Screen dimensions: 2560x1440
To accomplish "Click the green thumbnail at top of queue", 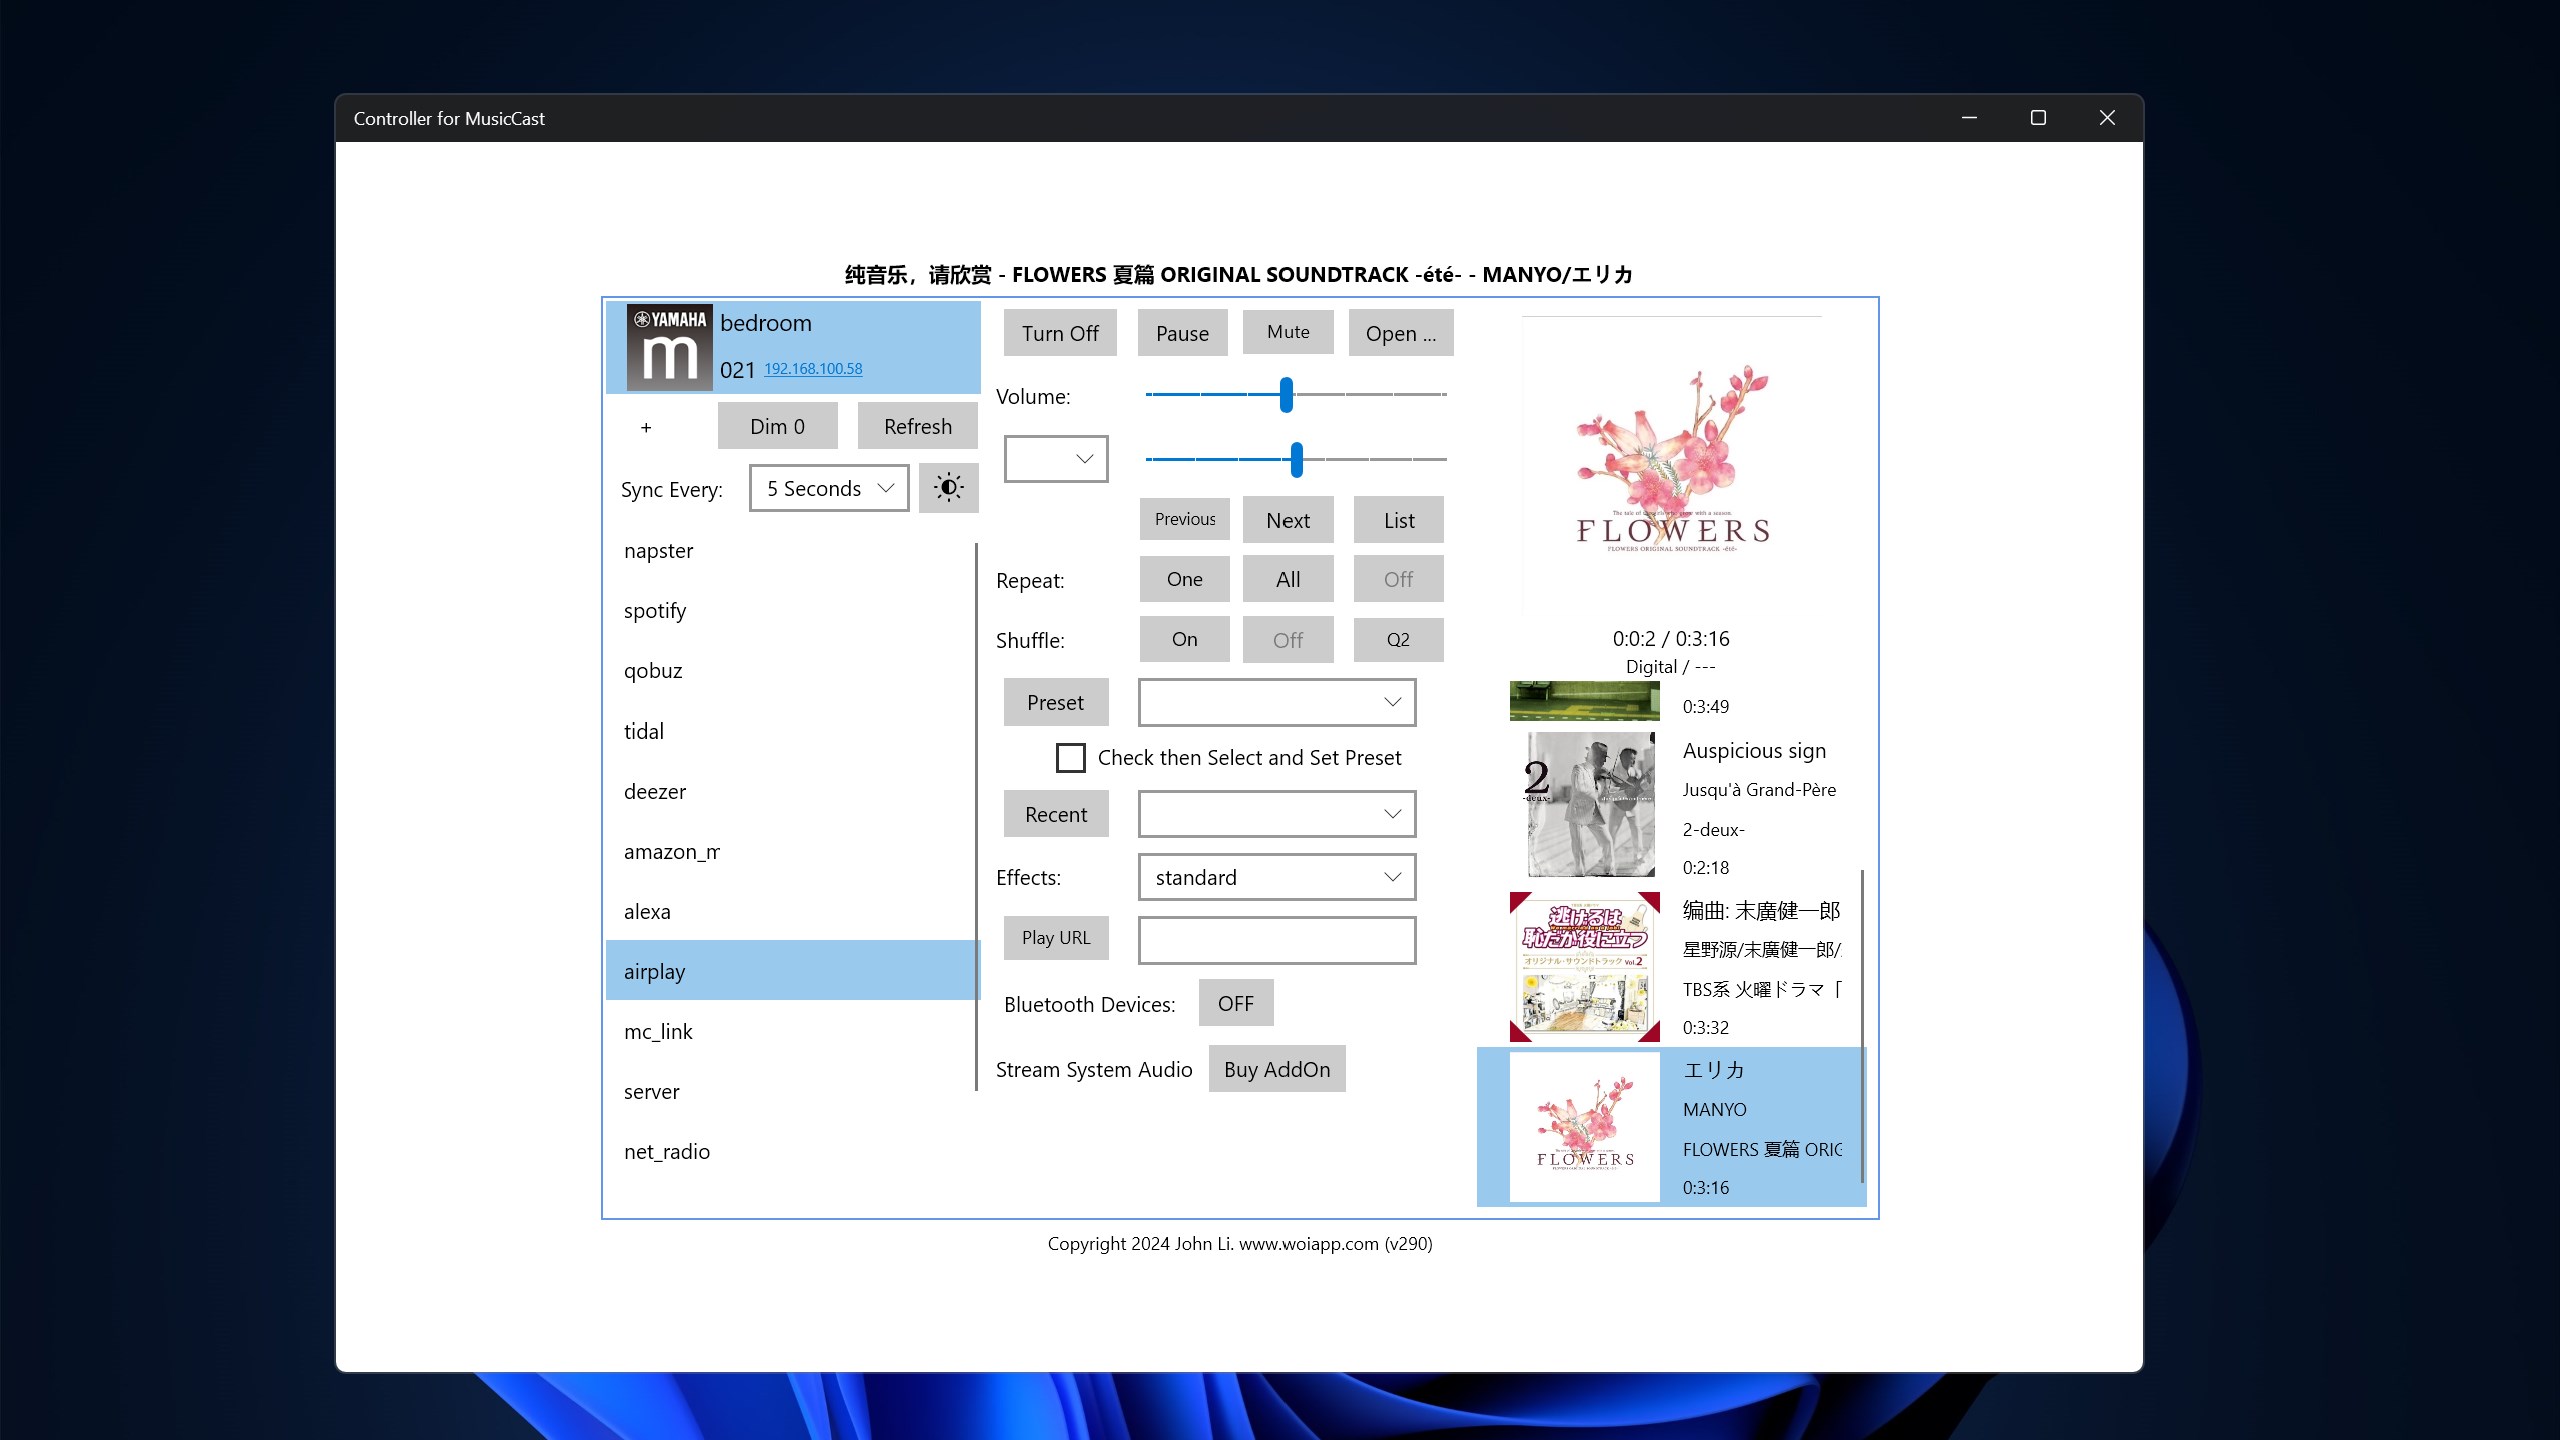I will click(1584, 701).
